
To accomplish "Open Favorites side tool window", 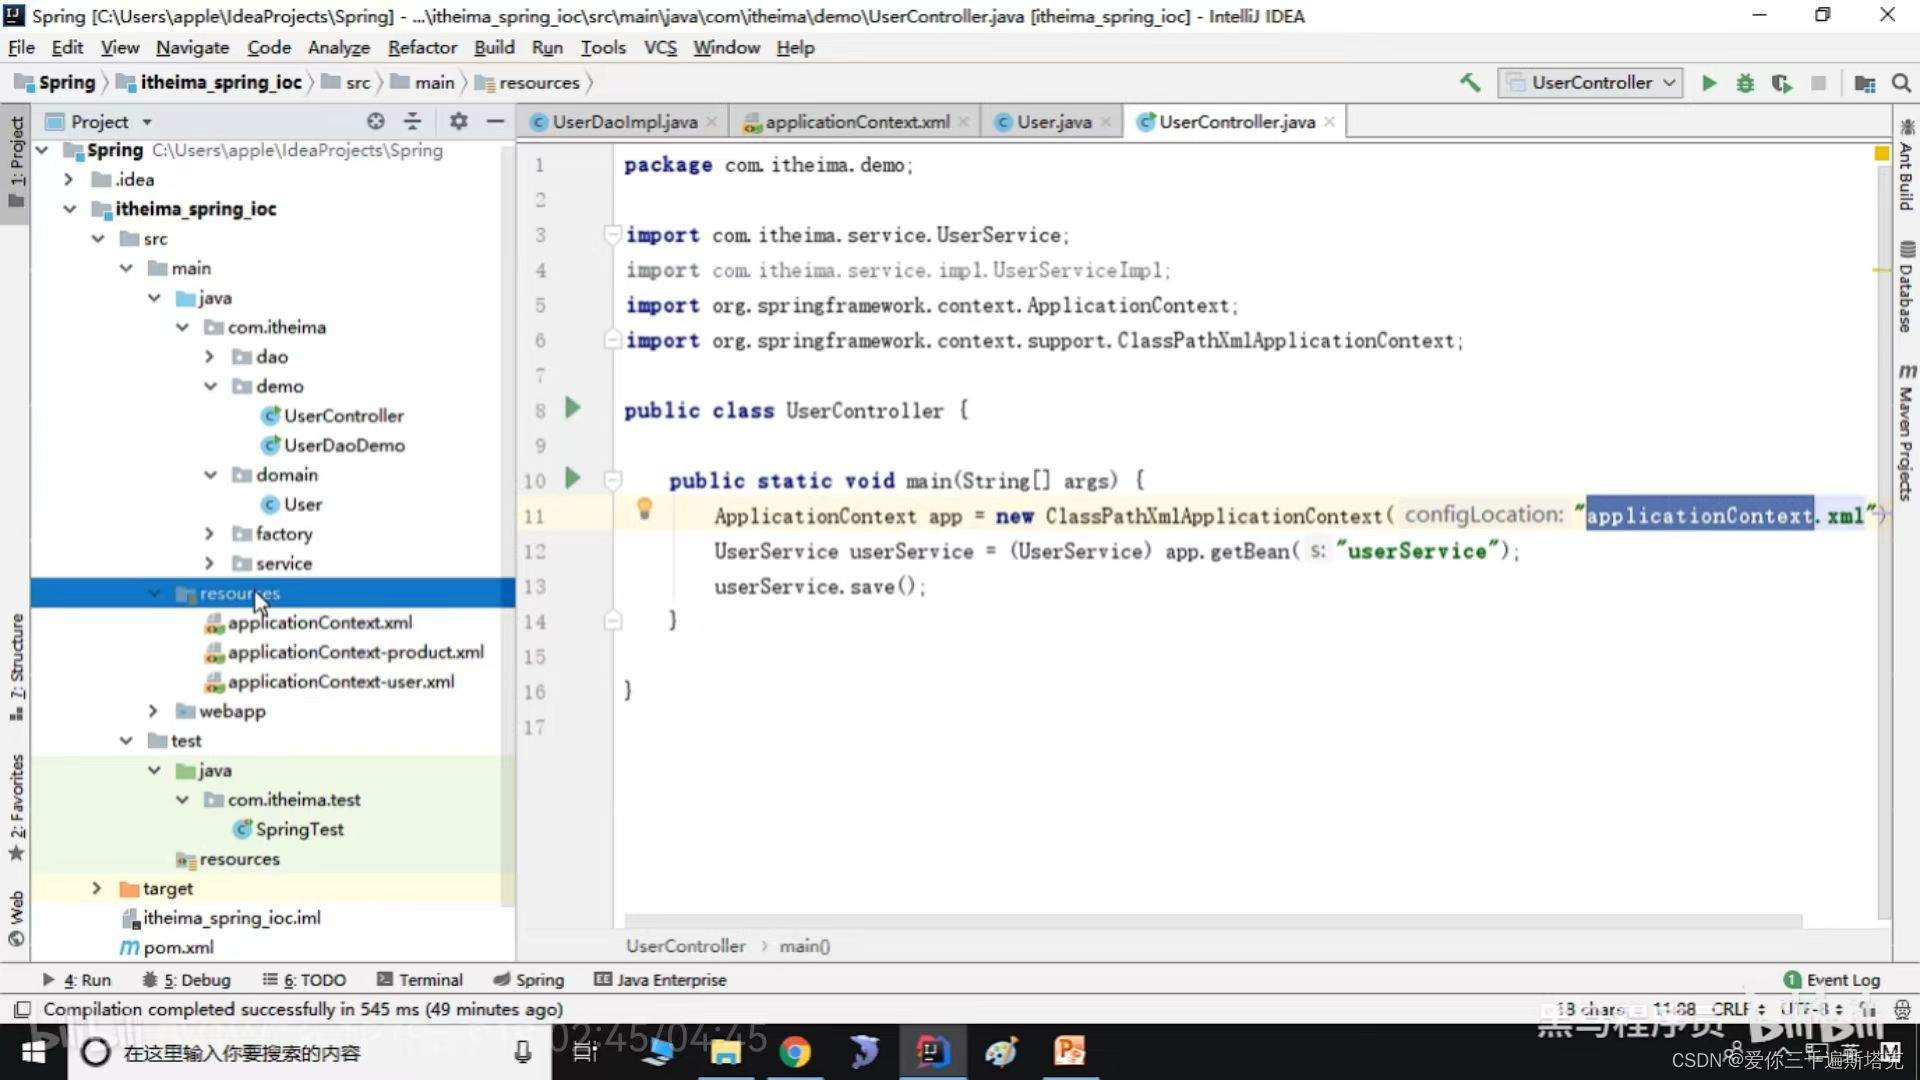I will click(x=17, y=808).
